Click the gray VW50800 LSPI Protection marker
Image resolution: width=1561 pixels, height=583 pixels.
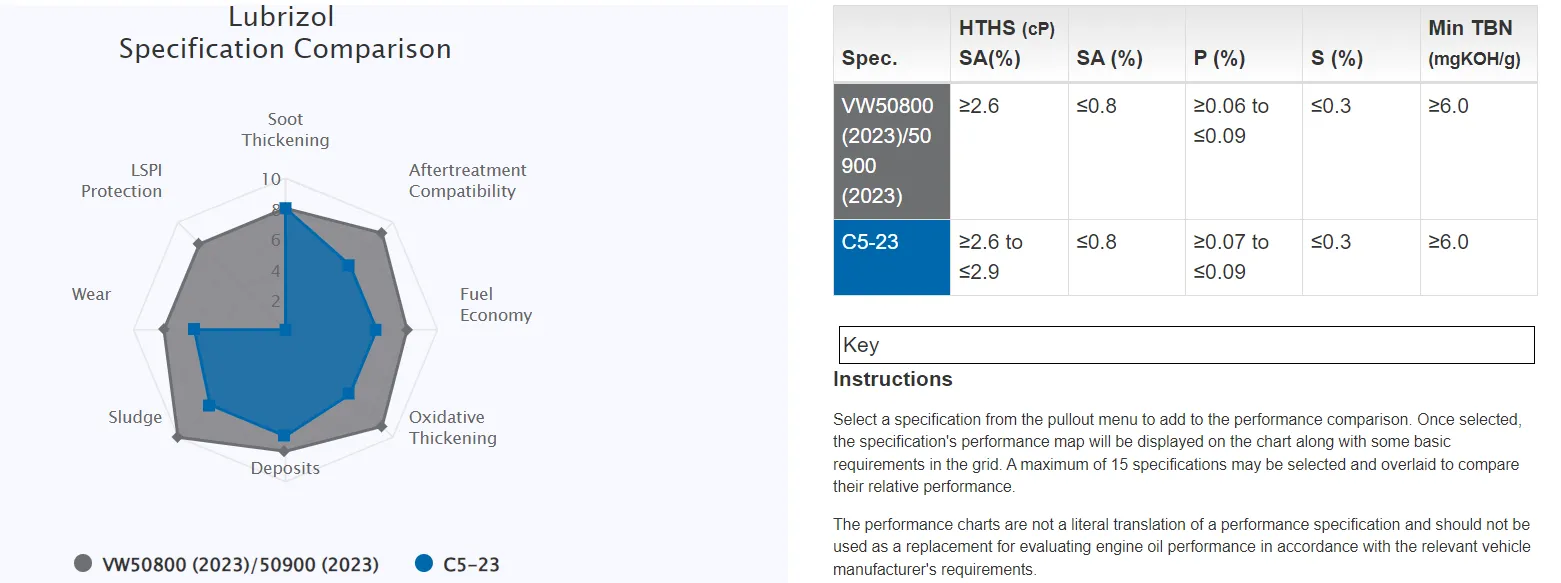[198, 243]
